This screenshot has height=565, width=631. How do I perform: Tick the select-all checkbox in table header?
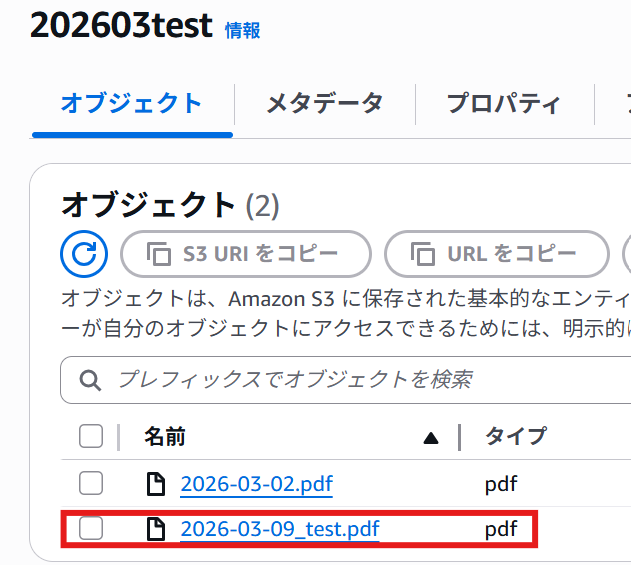(x=91, y=436)
